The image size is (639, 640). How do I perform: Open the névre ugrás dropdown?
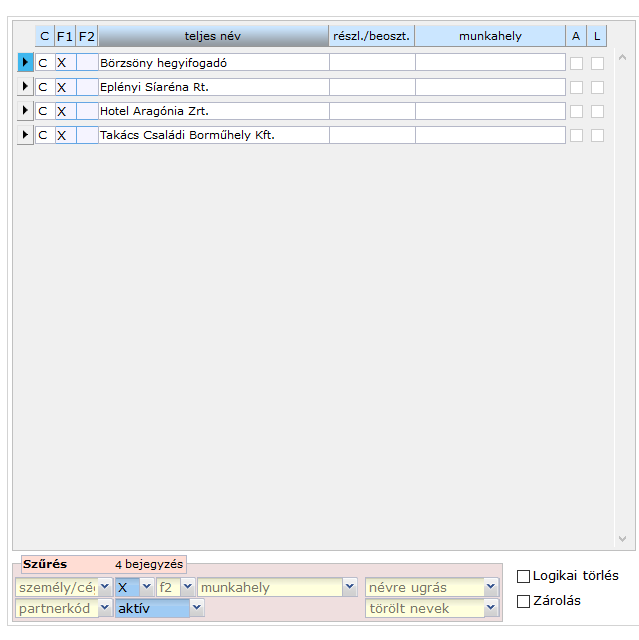coord(491,588)
